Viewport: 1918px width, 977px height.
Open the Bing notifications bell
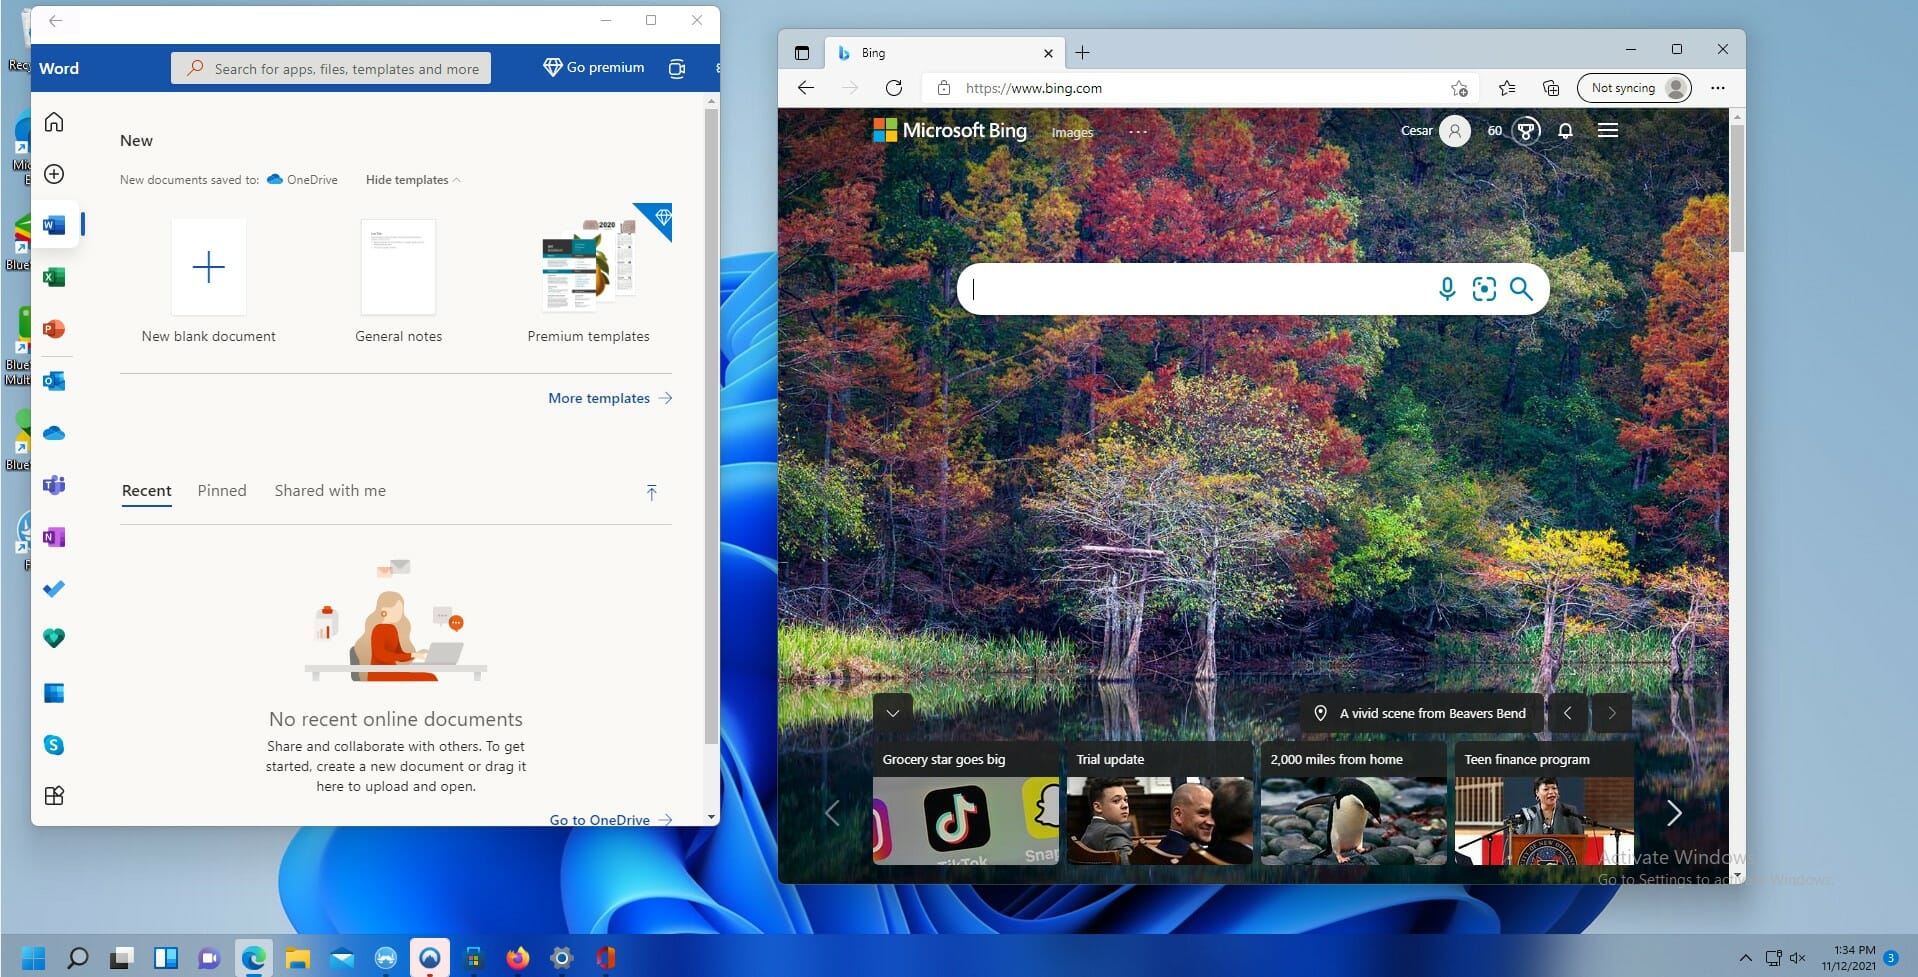(1565, 130)
